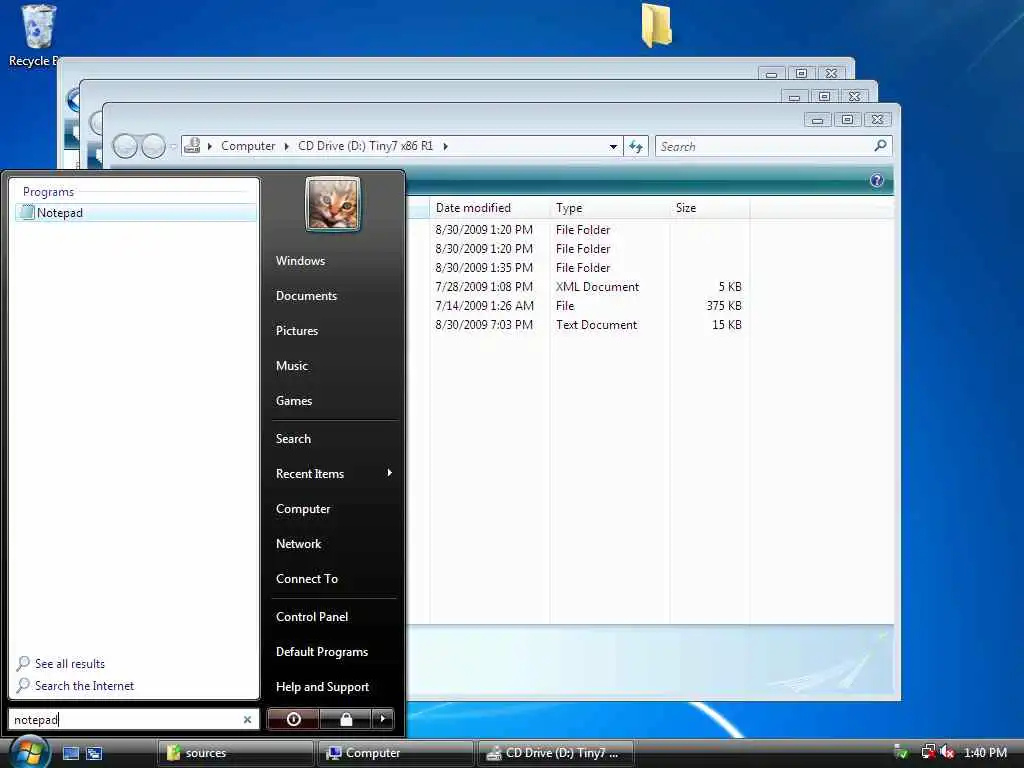The image size is (1024, 768).
Task: Click the drive icon in address bar
Action: click(x=192, y=145)
